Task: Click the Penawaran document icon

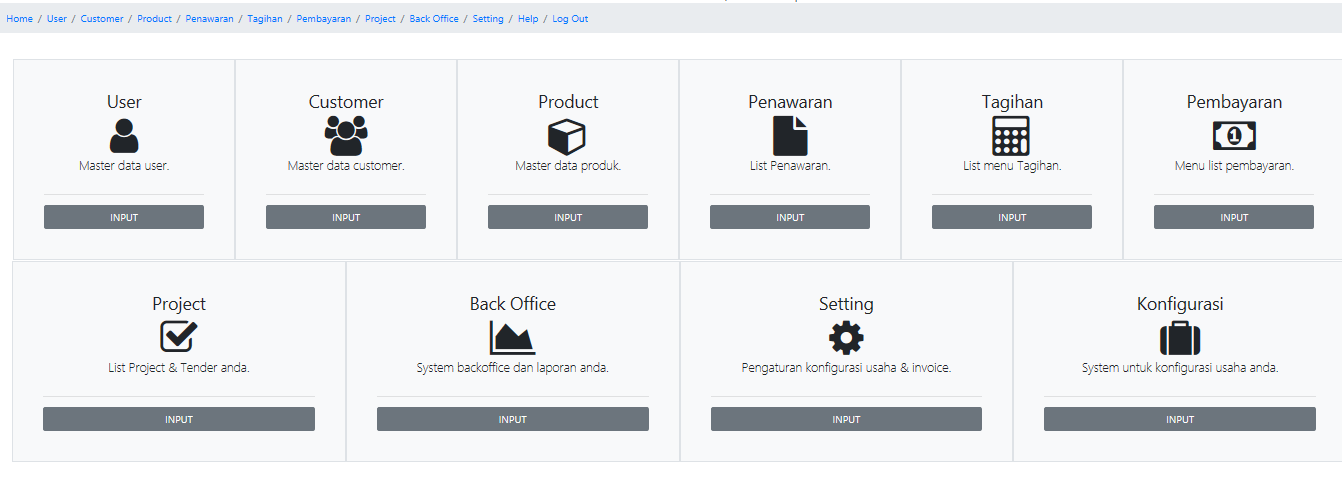Action: (790, 136)
